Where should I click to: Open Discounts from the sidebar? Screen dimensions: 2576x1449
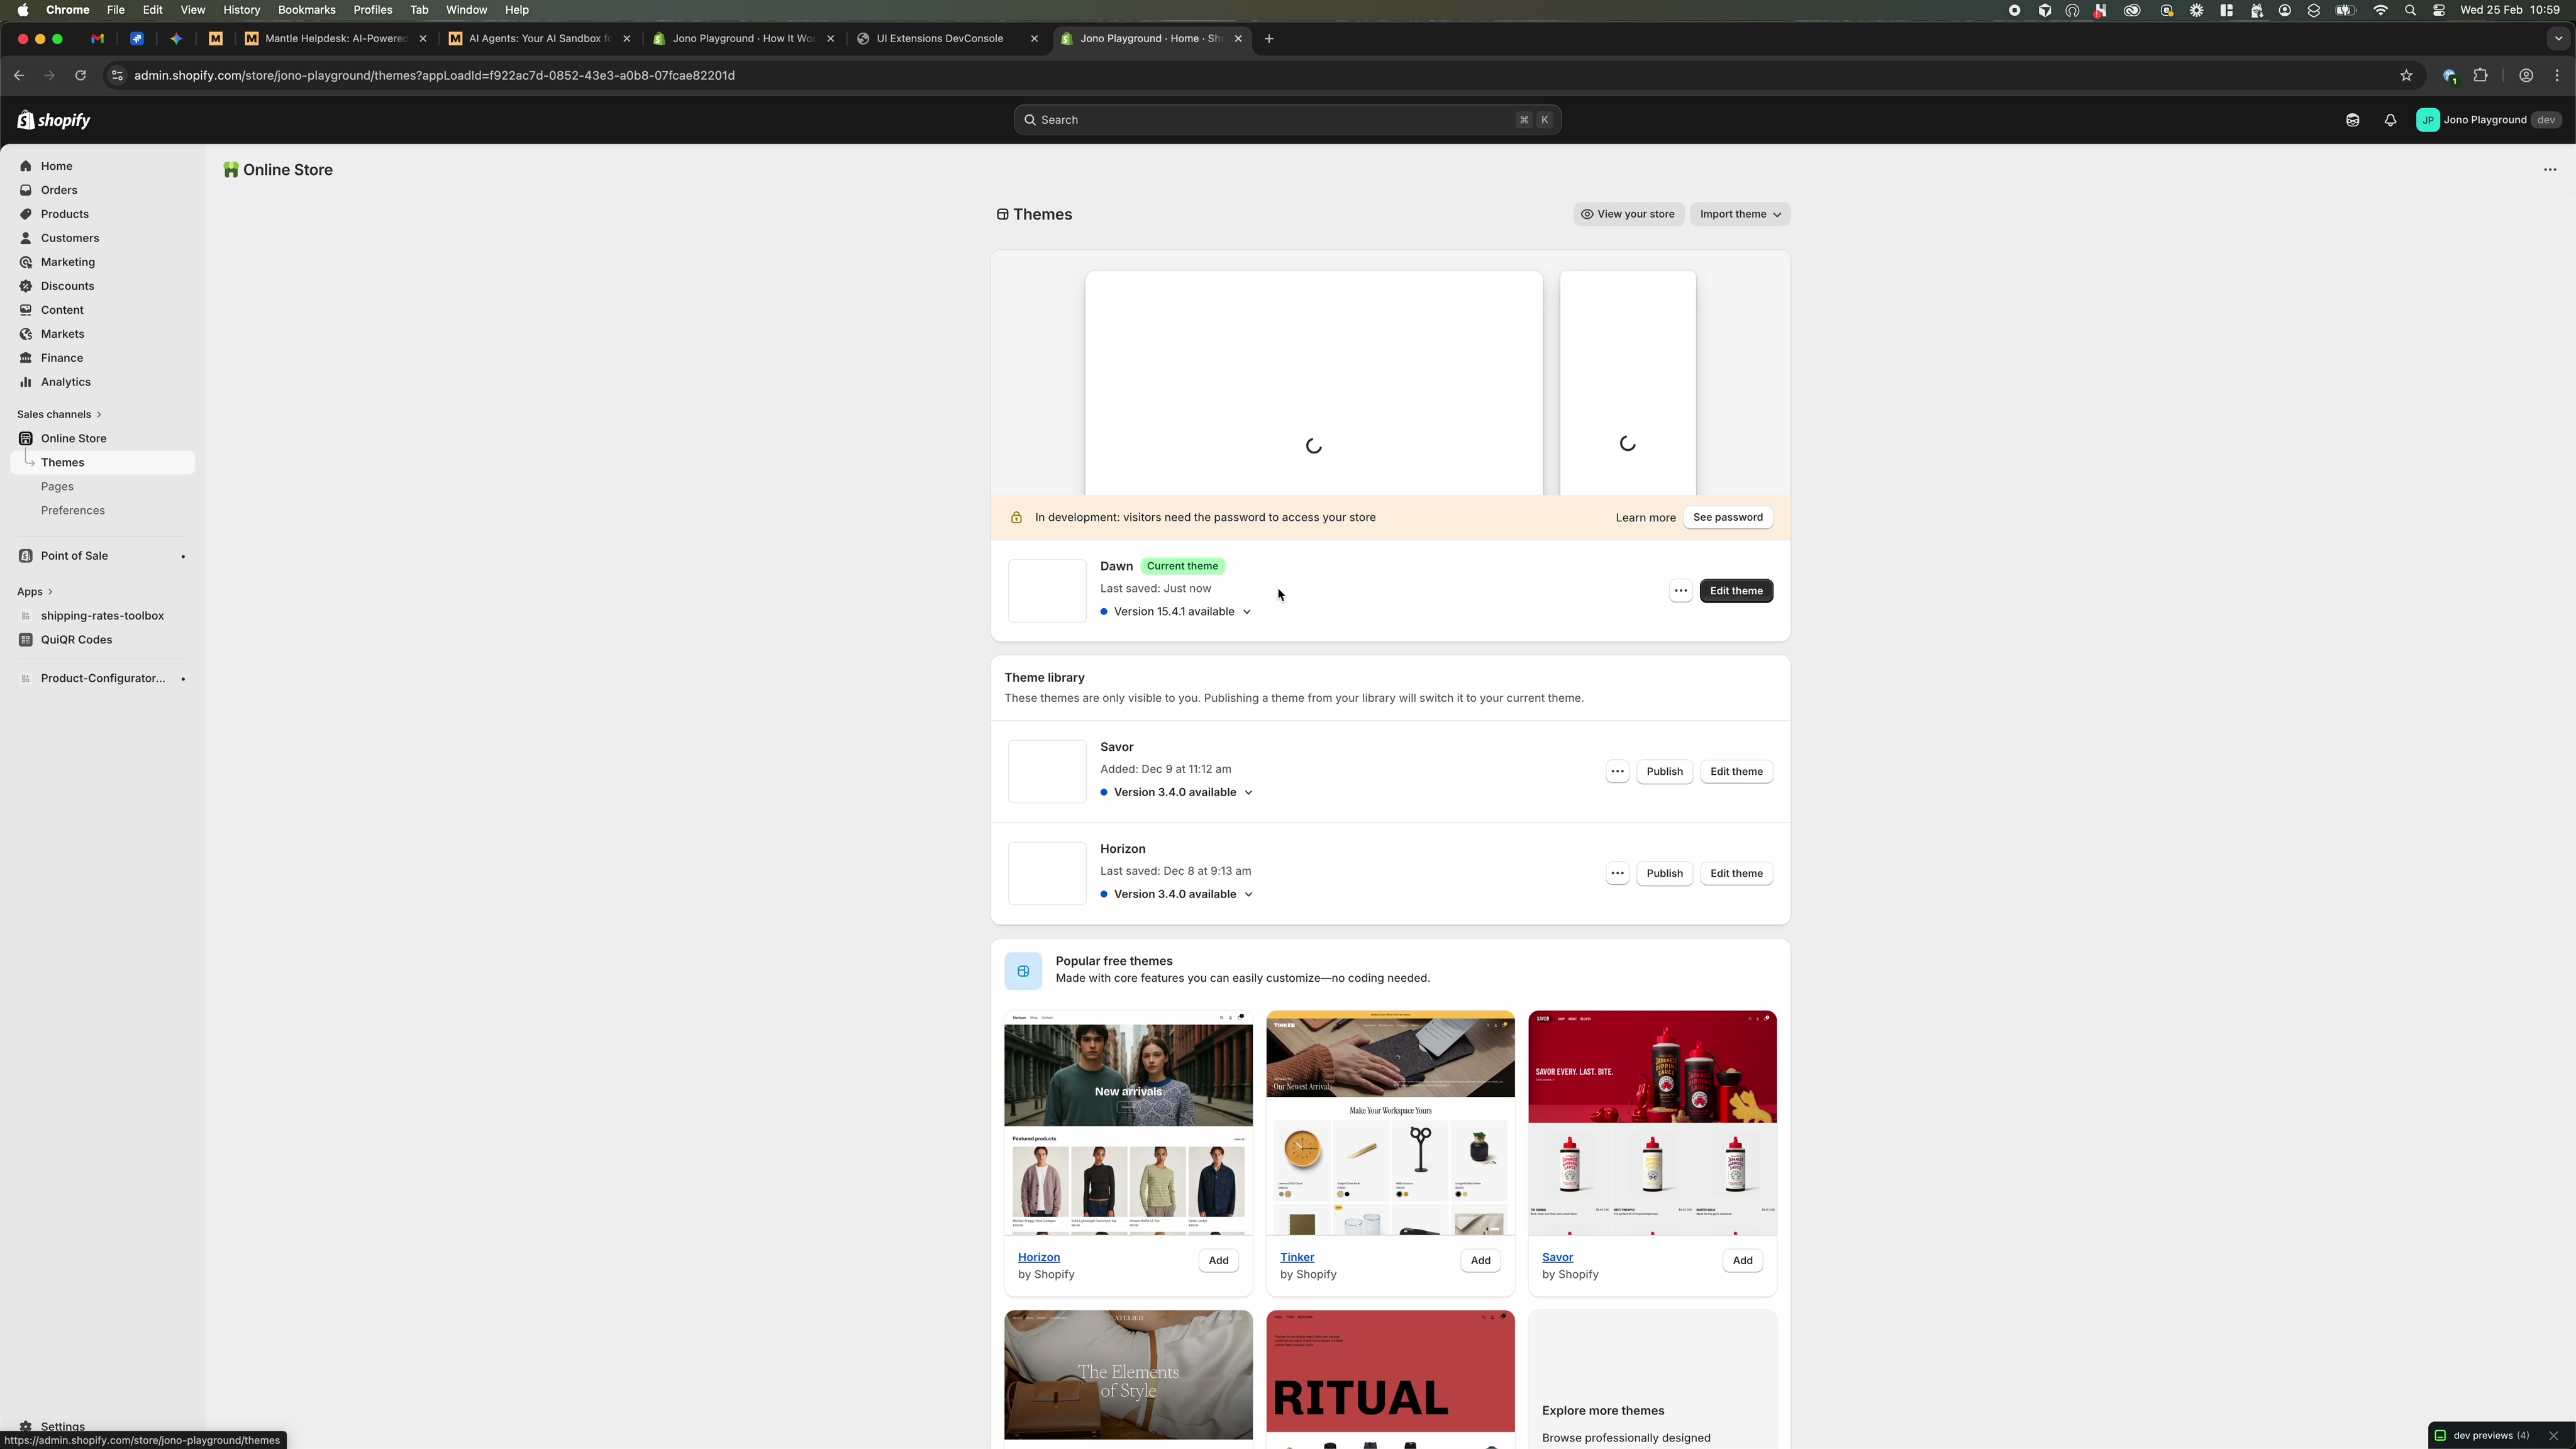coord(66,286)
